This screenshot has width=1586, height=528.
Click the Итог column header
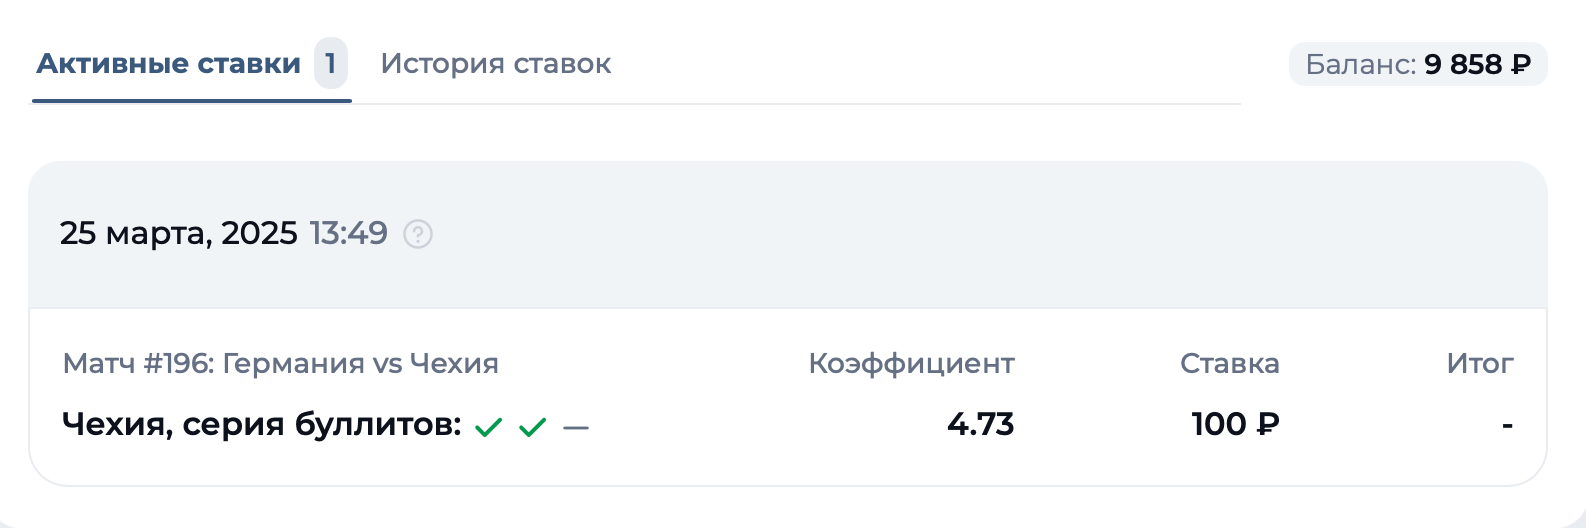tap(1479, 363)
